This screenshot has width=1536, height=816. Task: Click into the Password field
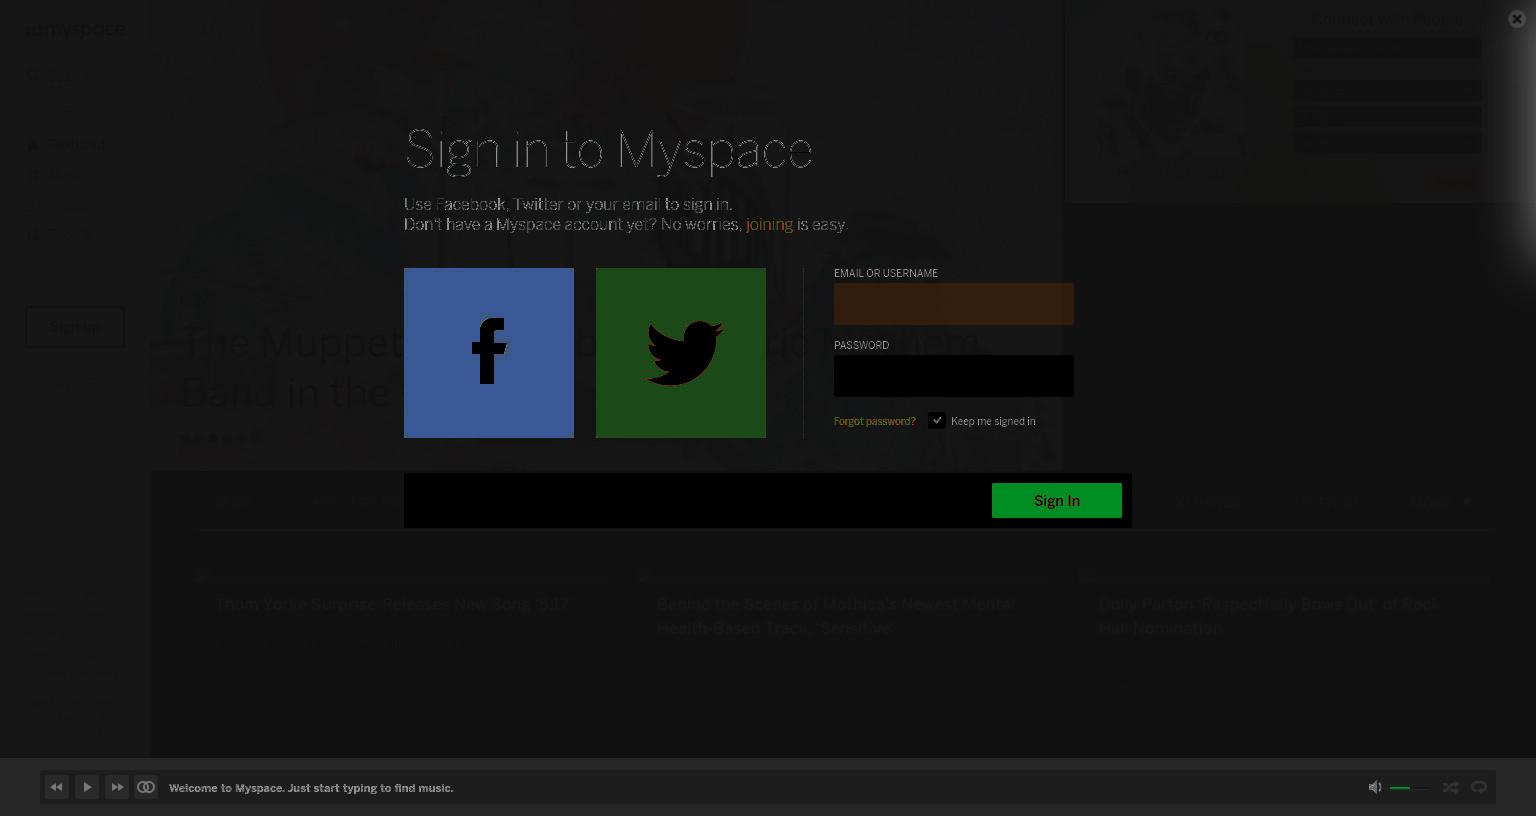tap(954, 376)
